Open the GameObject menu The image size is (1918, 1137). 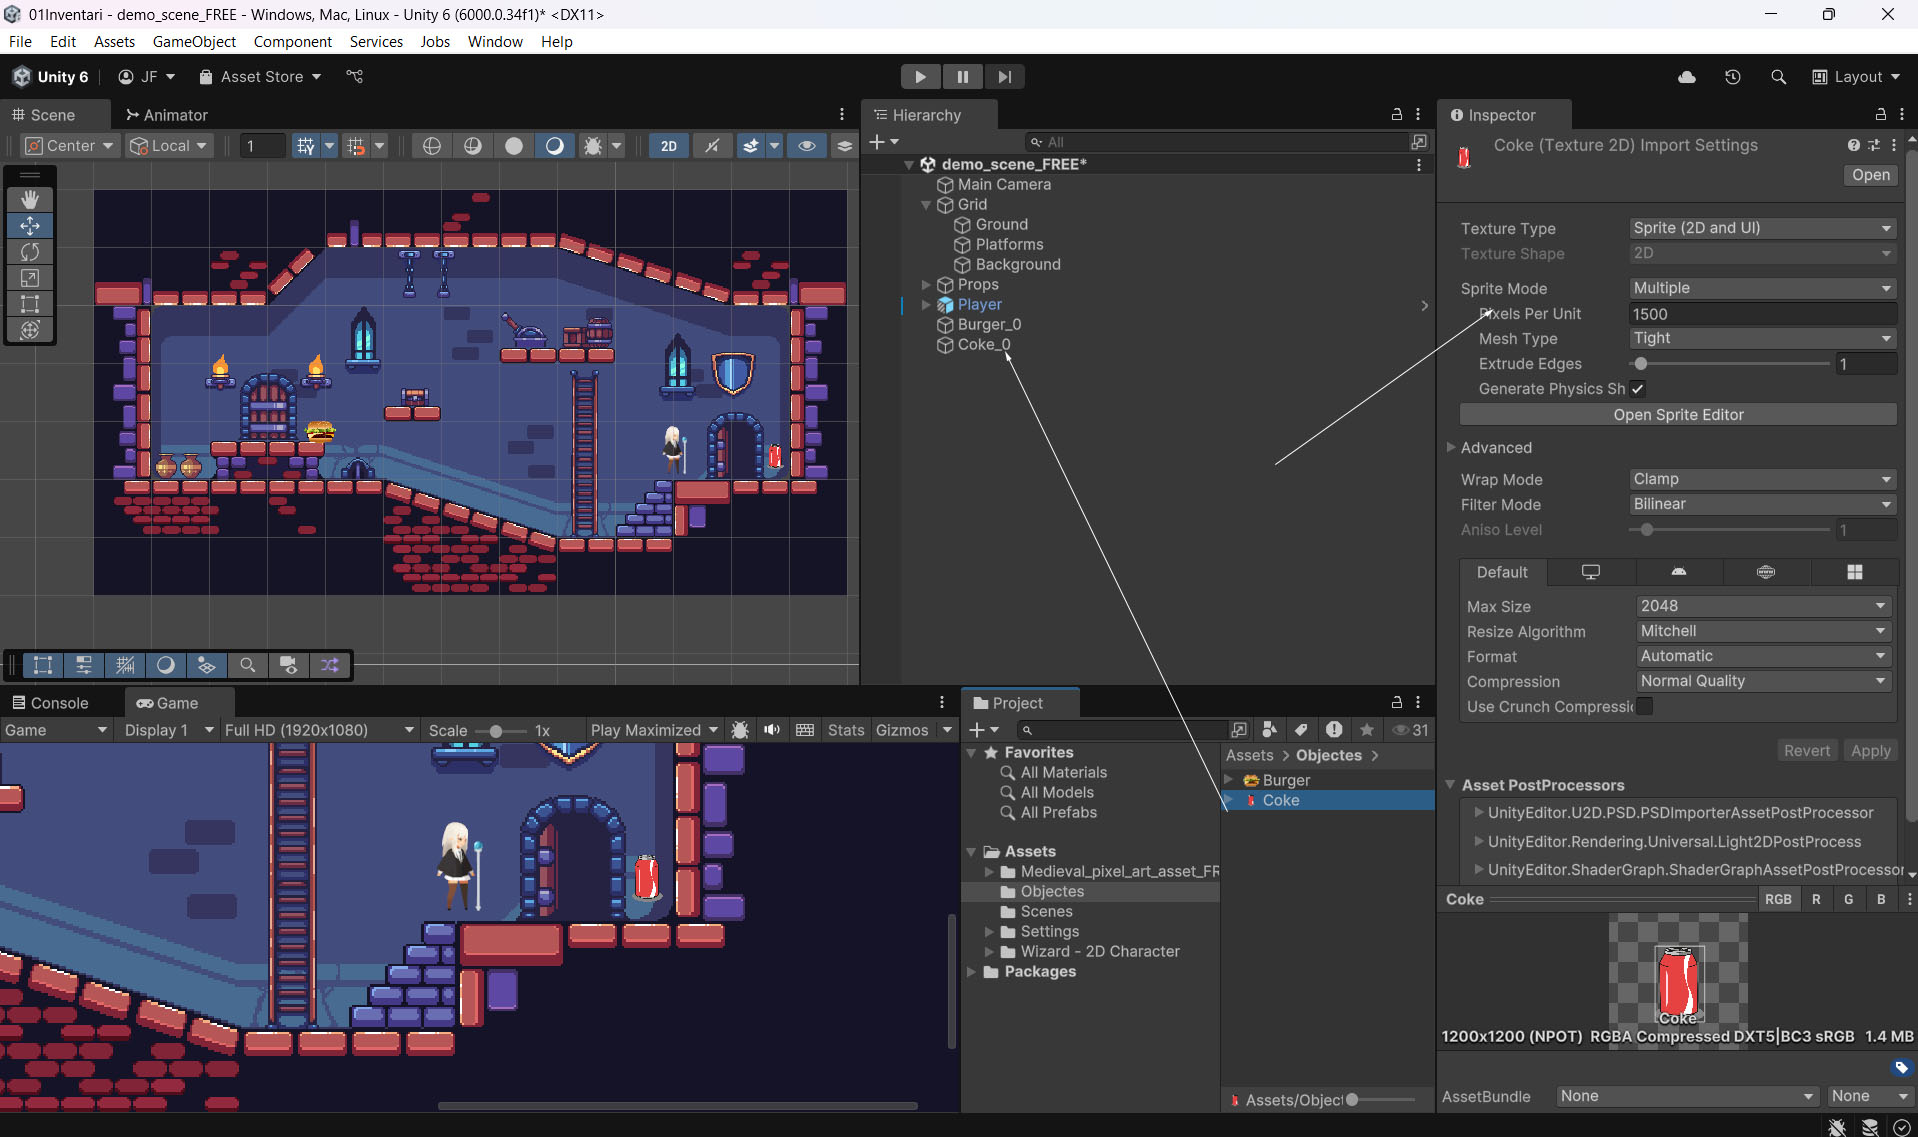coord(194,42)
